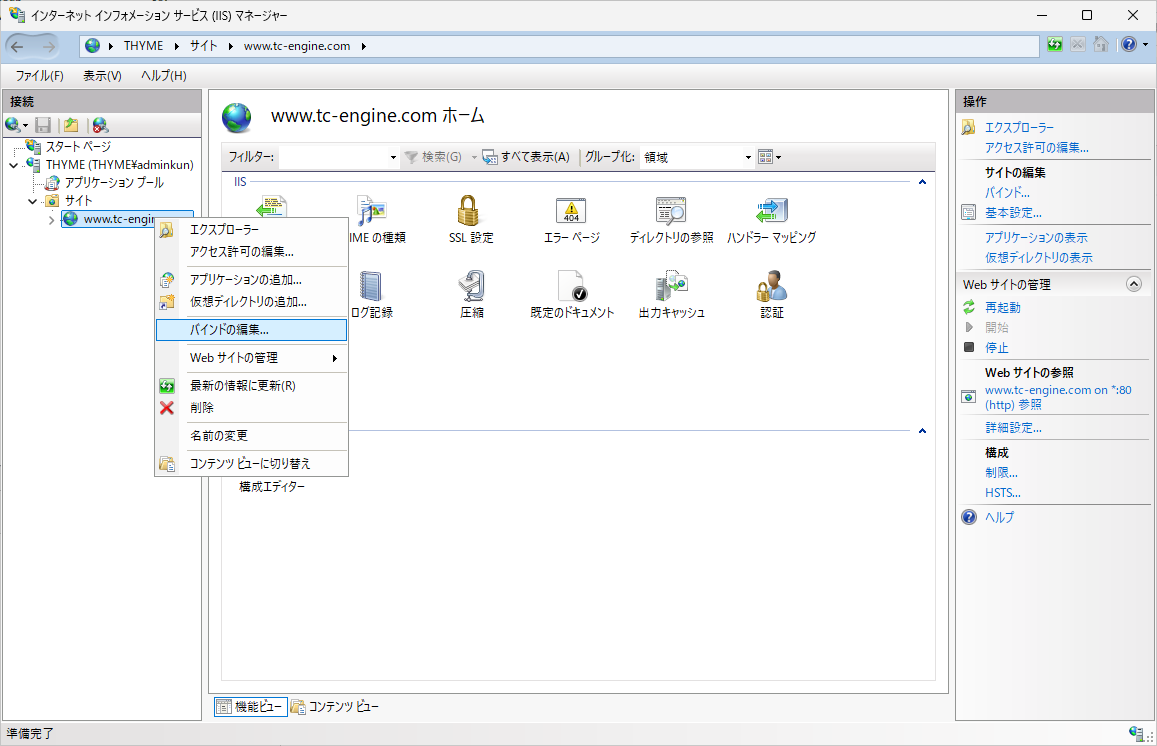Expand the www.tc-engine.com site node

tap(51, 219)
